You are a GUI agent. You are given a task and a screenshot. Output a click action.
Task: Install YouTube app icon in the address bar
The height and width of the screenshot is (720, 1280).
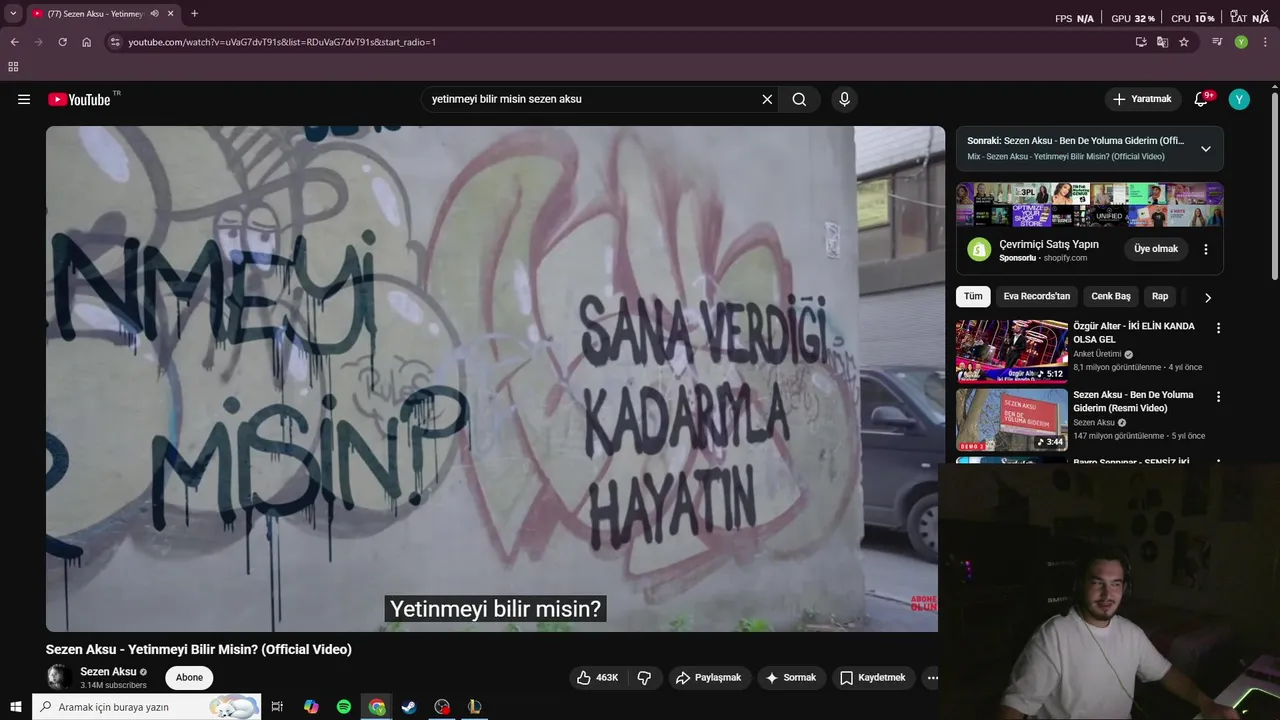[1141, 42]
